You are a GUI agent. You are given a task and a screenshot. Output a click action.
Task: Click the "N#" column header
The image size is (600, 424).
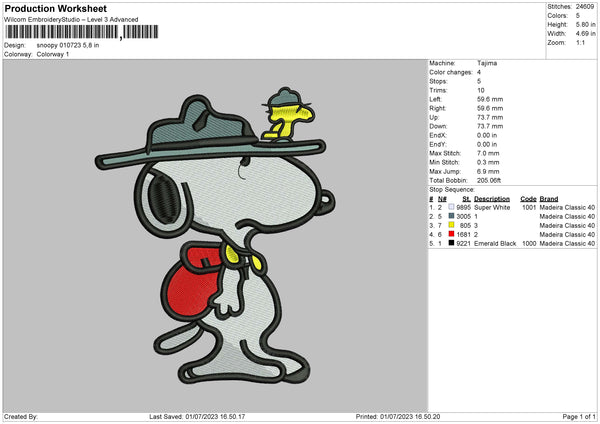pyautogui.click(x=442, y=199)
